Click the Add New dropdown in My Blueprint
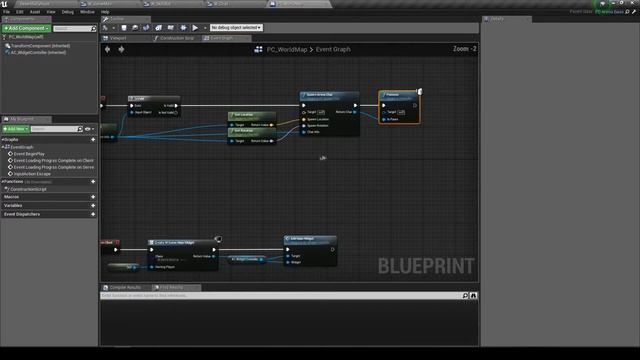Viewport: 640px width, 360px height. click(x=16, y=129)
